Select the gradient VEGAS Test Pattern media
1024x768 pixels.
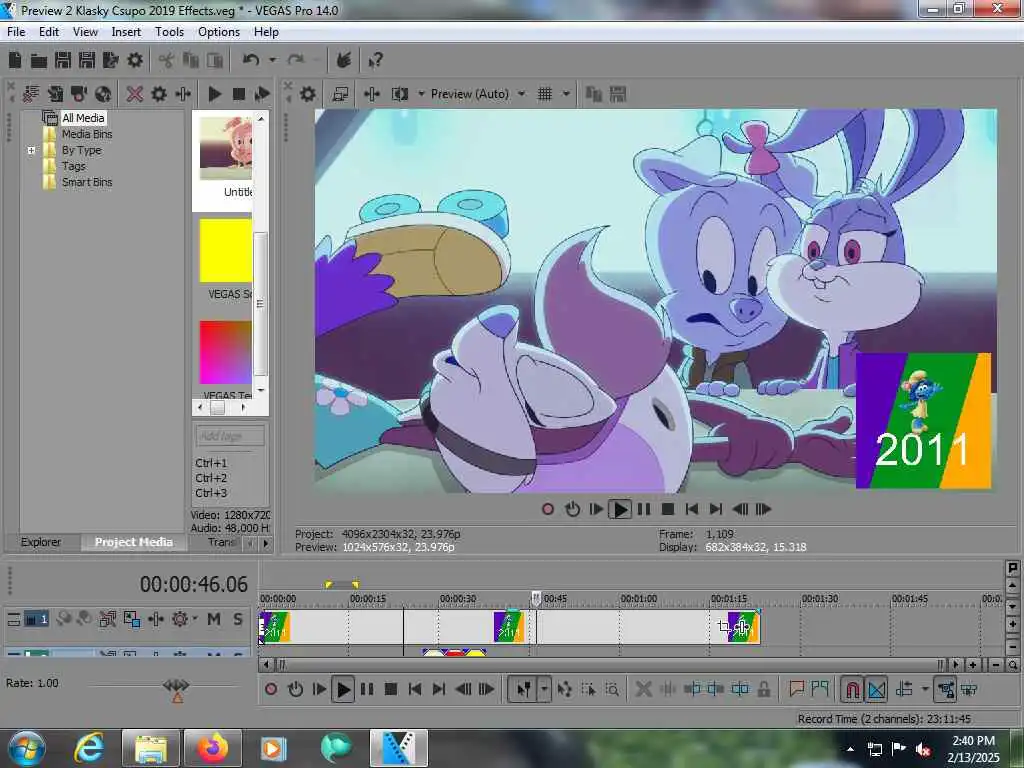tap(226, 352)
